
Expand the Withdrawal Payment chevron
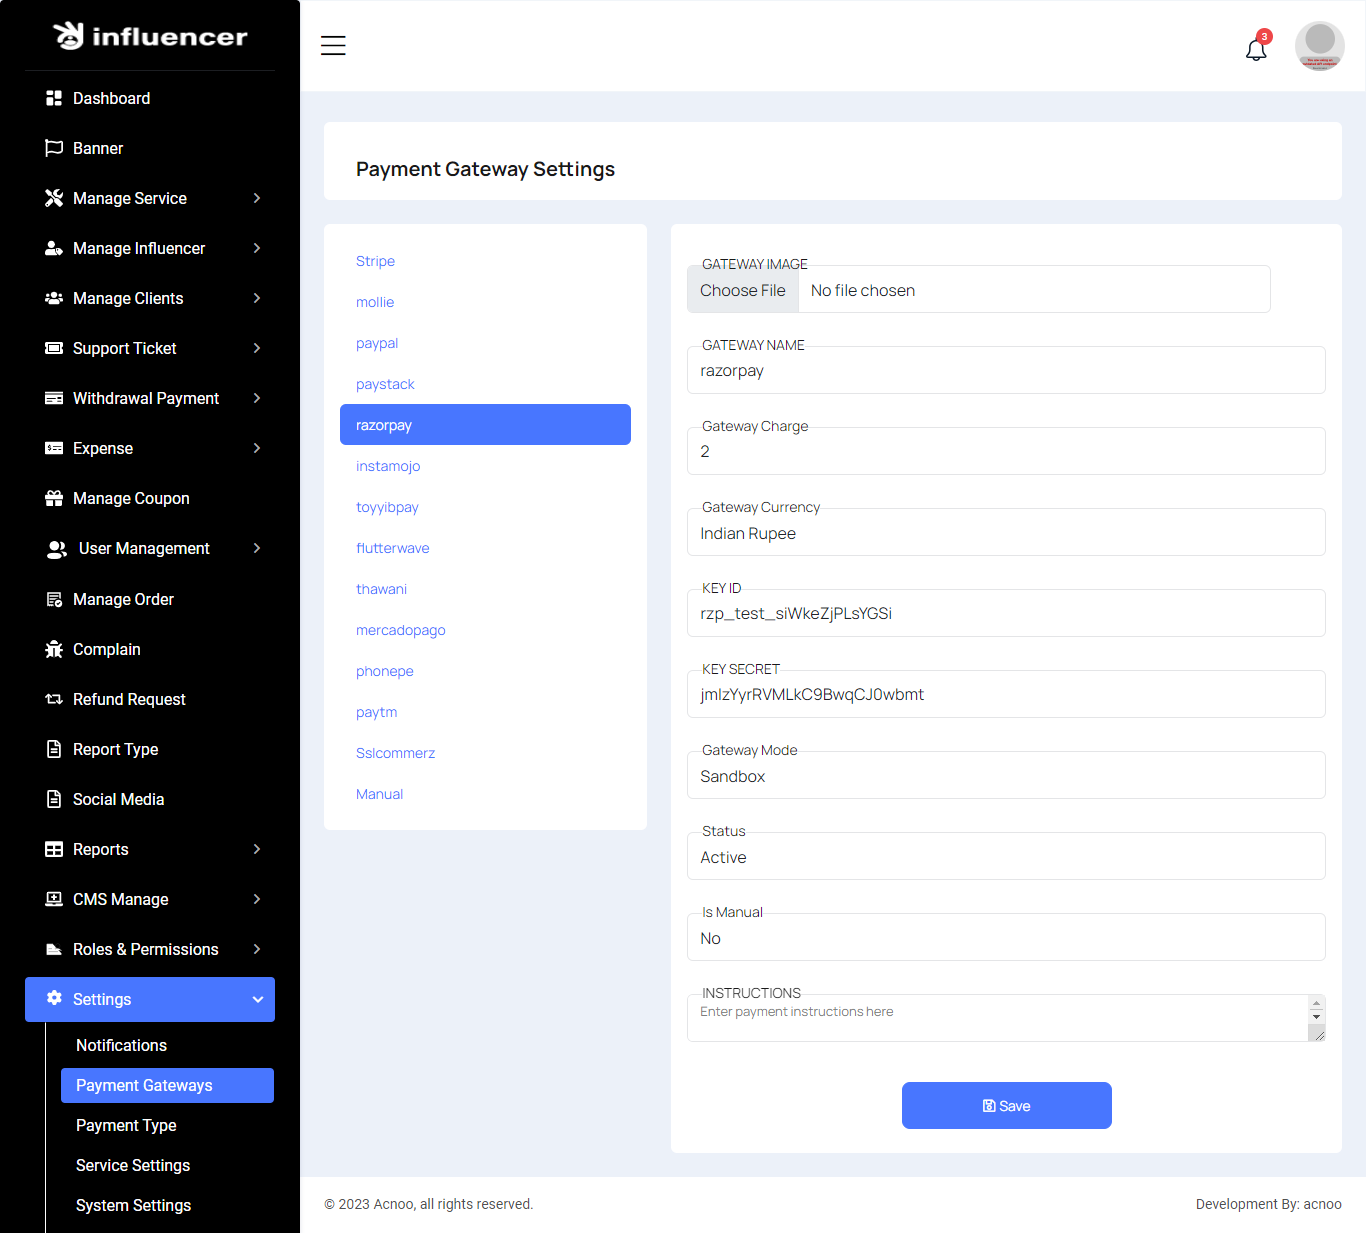(x=257, y=398)
